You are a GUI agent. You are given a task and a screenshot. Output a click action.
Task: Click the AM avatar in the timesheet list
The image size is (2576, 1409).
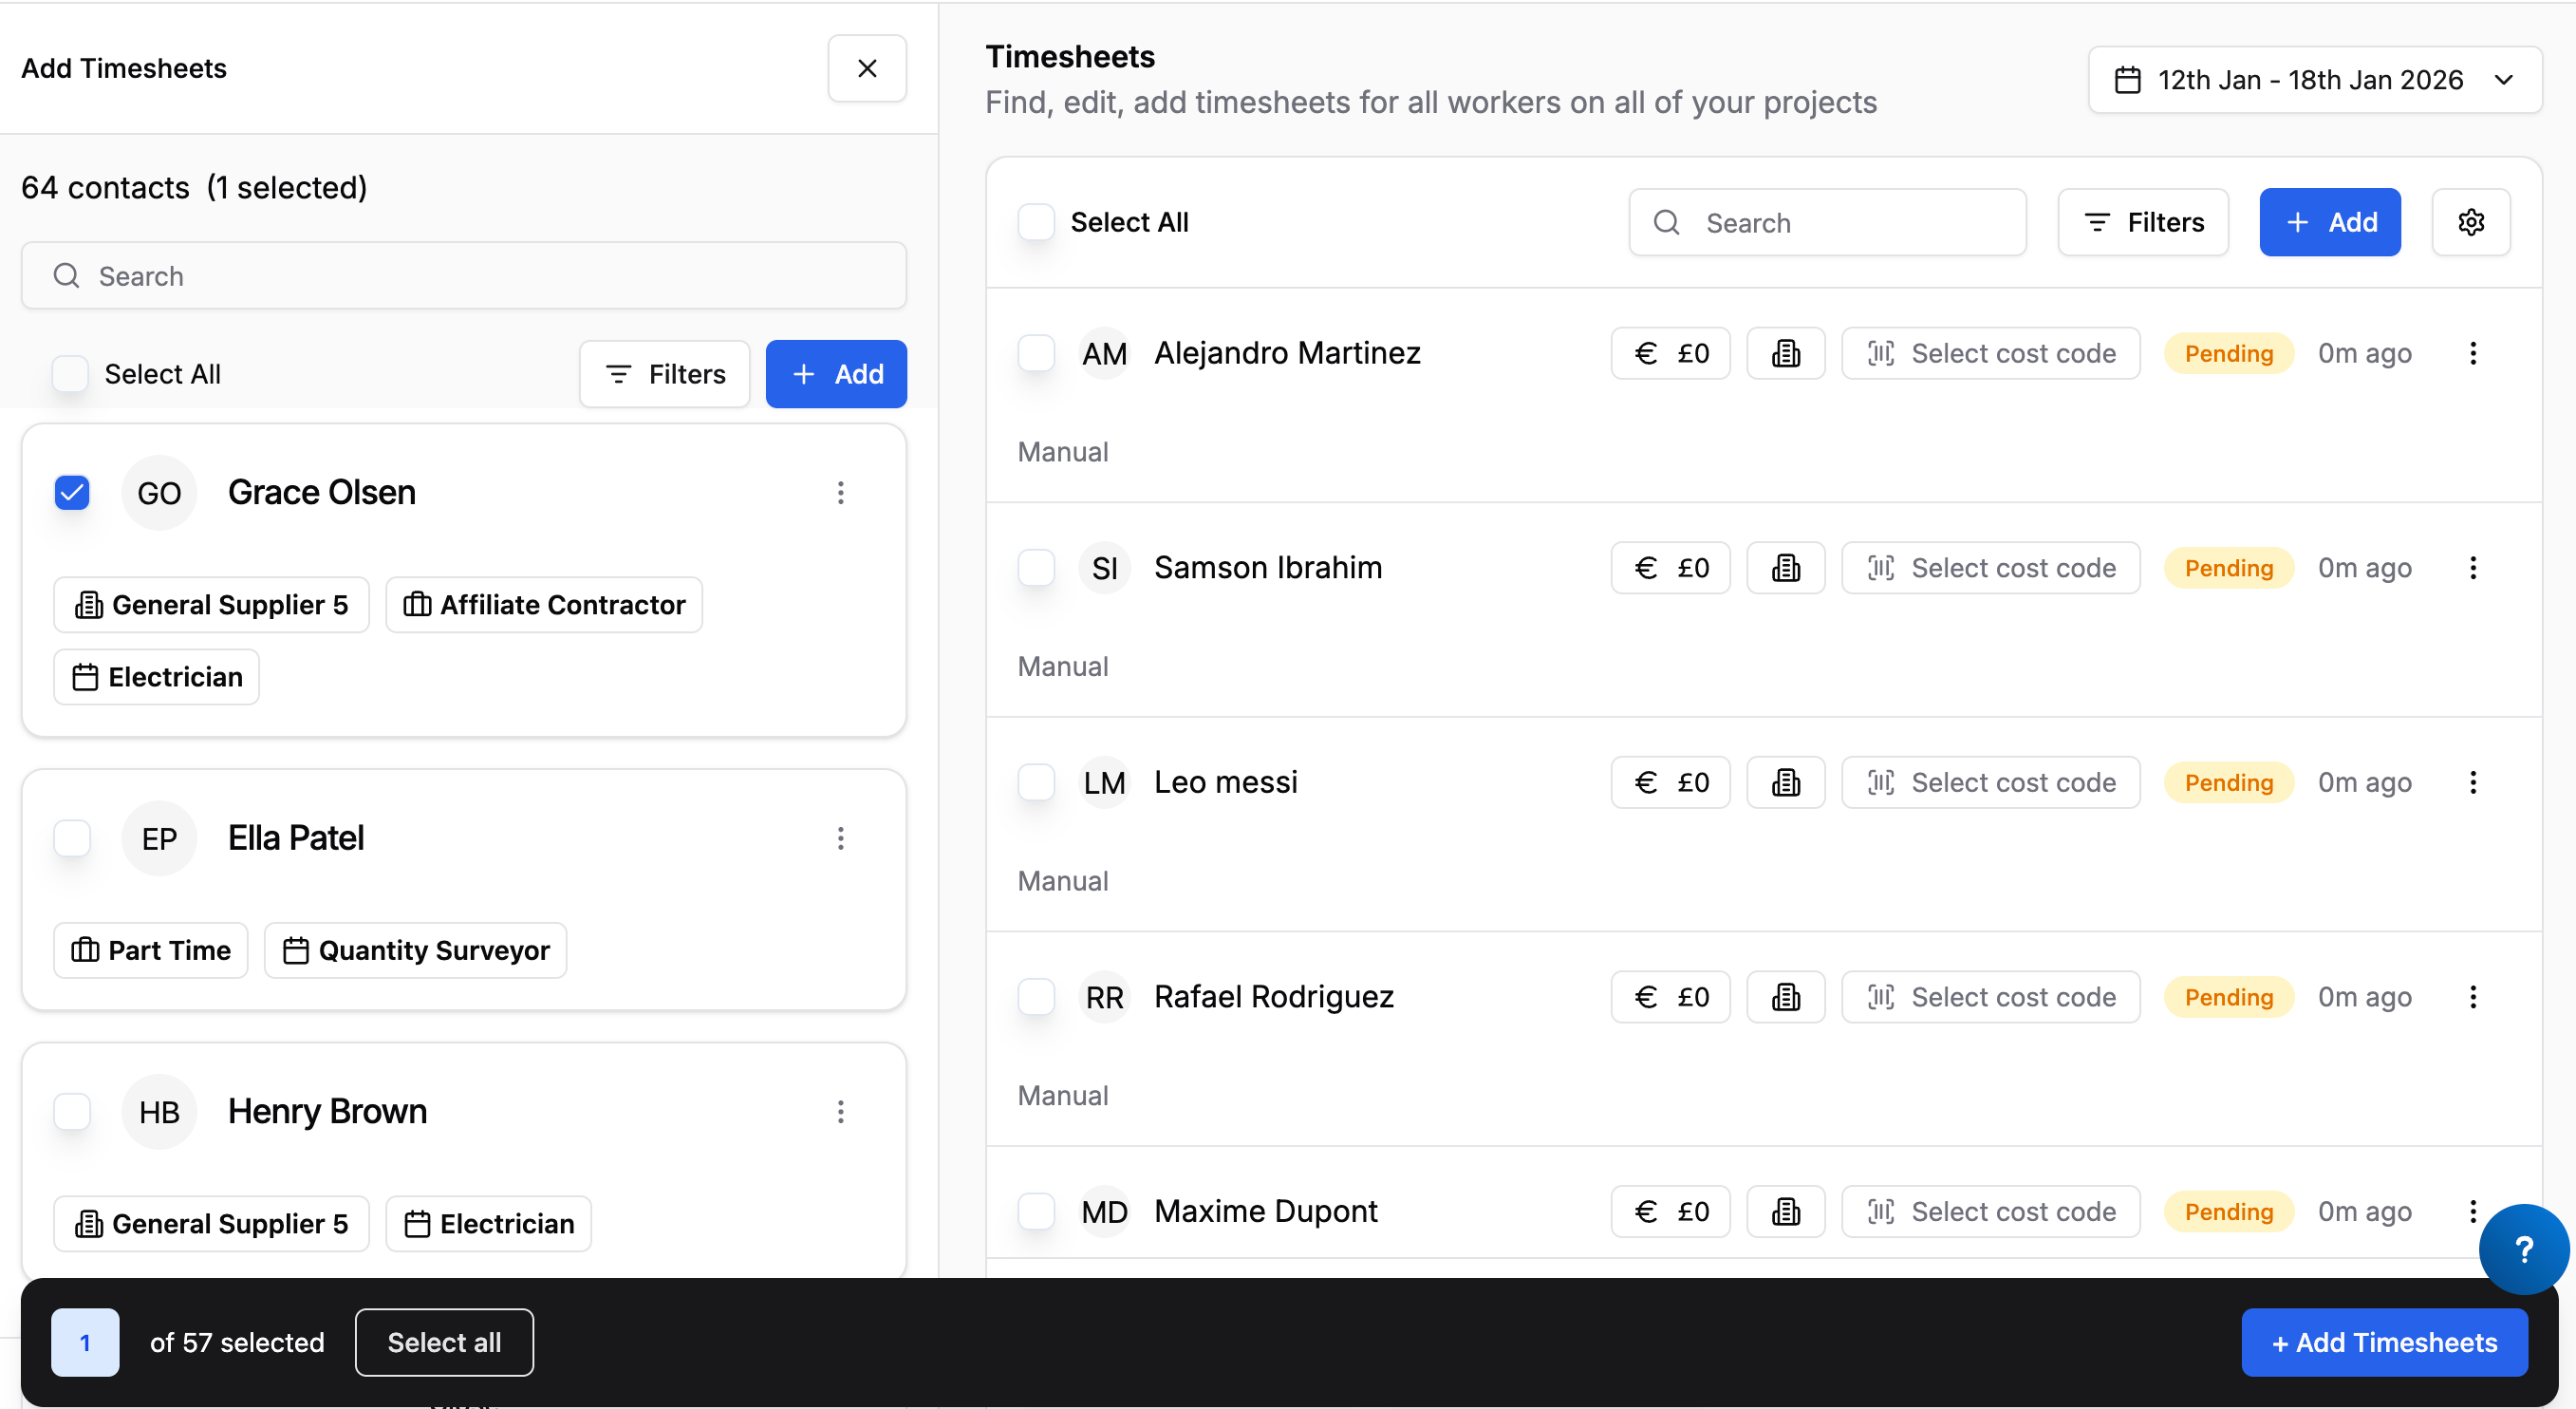[1104, 353]
